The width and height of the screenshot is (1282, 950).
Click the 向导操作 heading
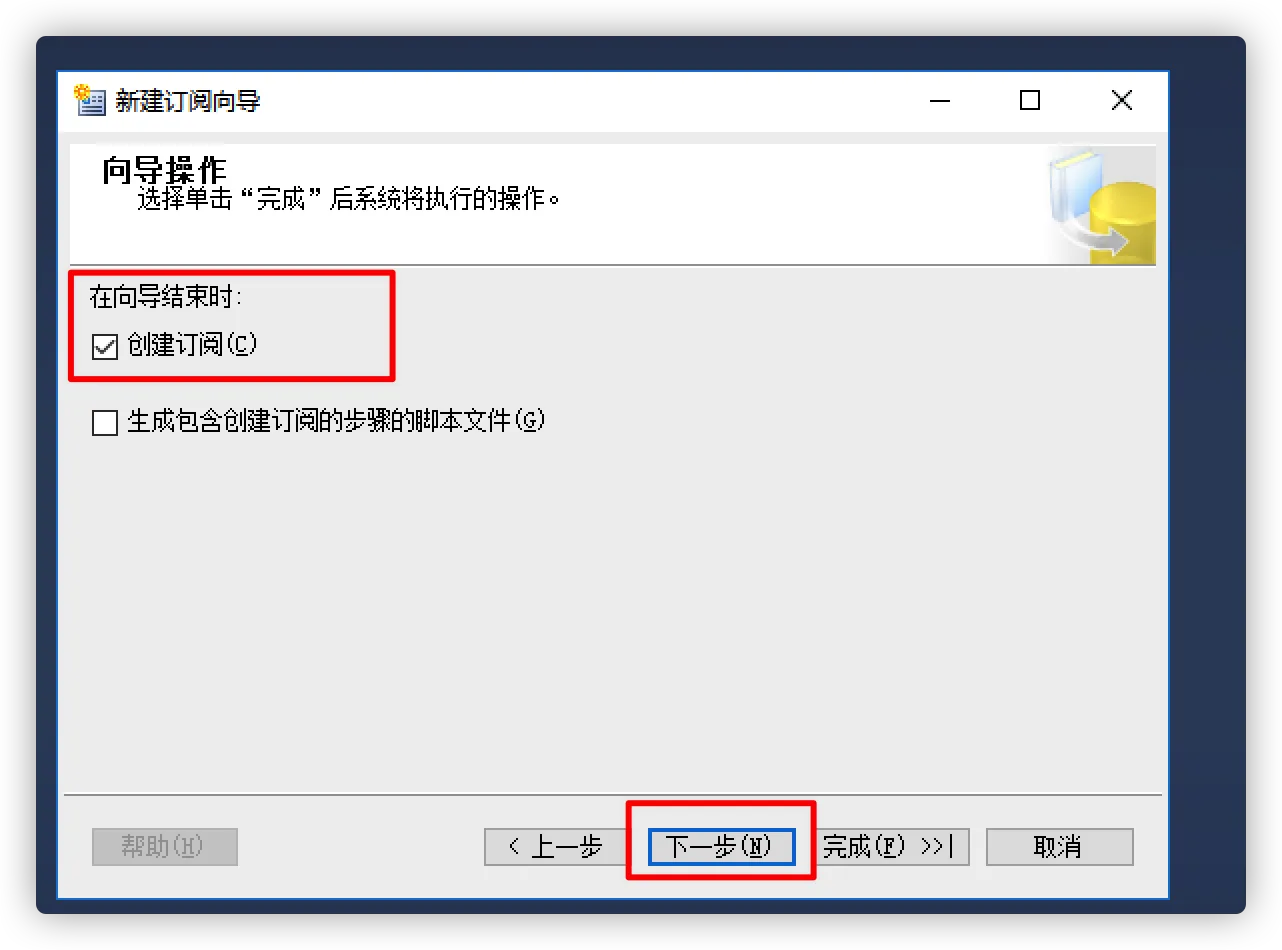pyautogui.click(x=164, y=170)
